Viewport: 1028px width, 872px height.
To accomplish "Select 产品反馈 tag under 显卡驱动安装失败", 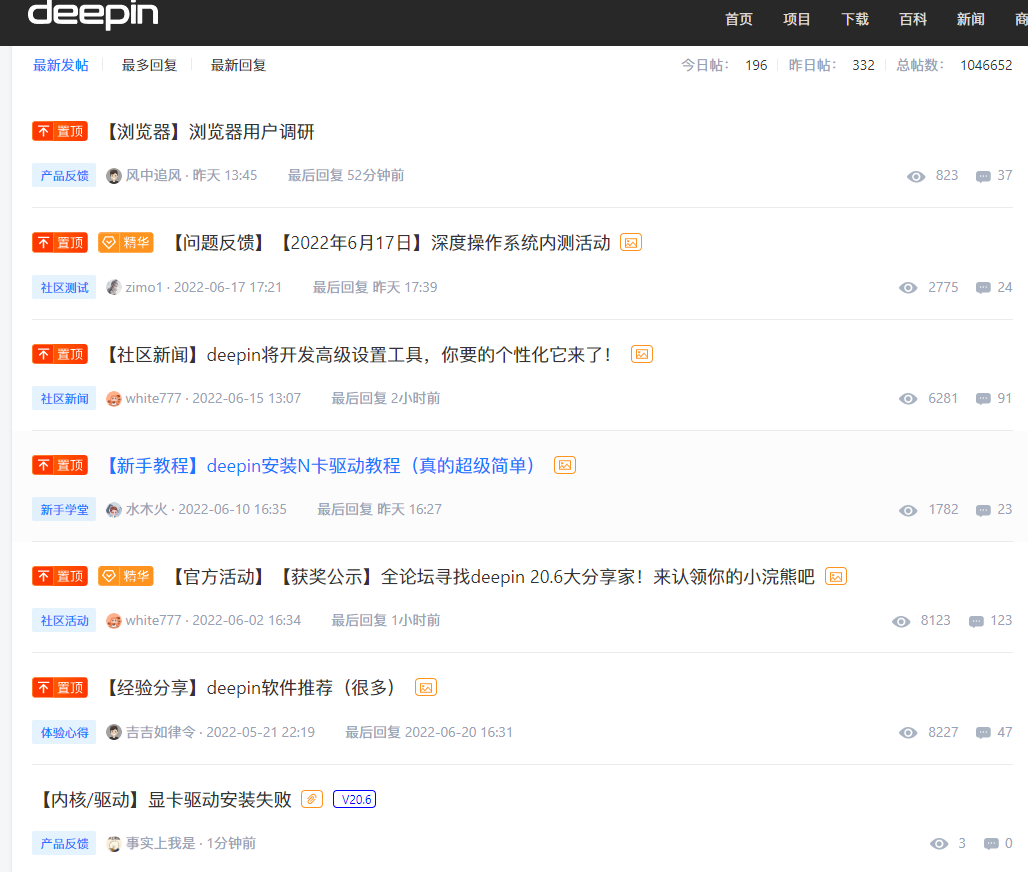I will (64, 843).
